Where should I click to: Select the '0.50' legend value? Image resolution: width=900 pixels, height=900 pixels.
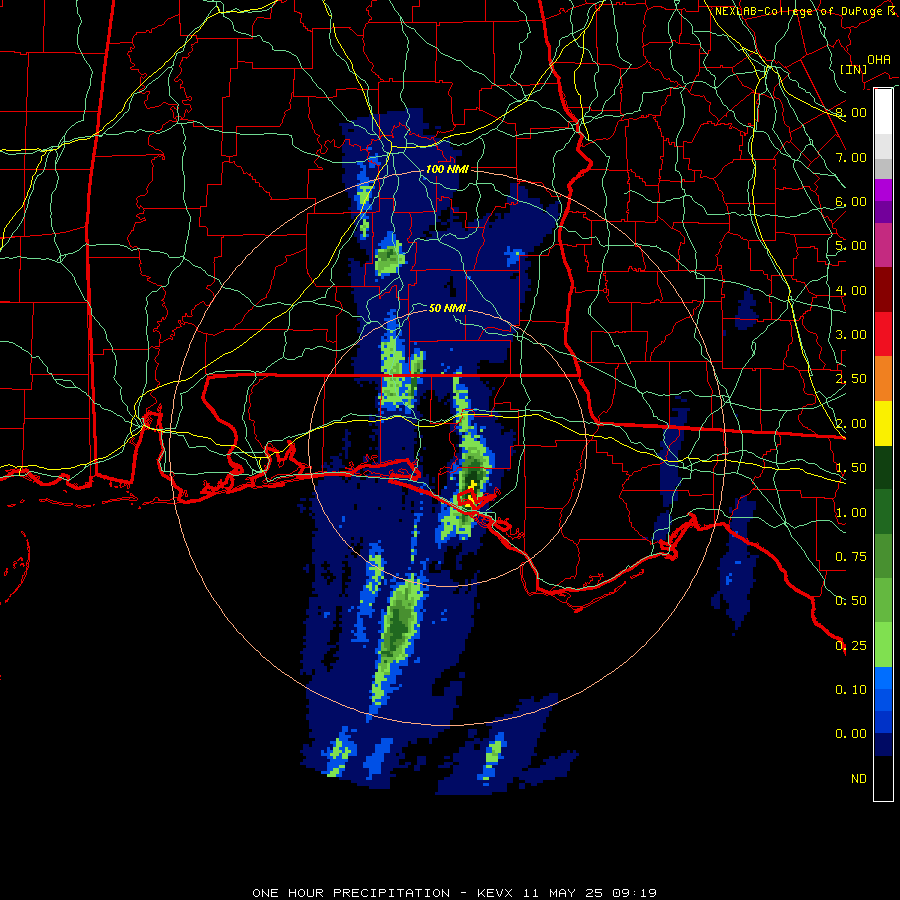point(851,601)
